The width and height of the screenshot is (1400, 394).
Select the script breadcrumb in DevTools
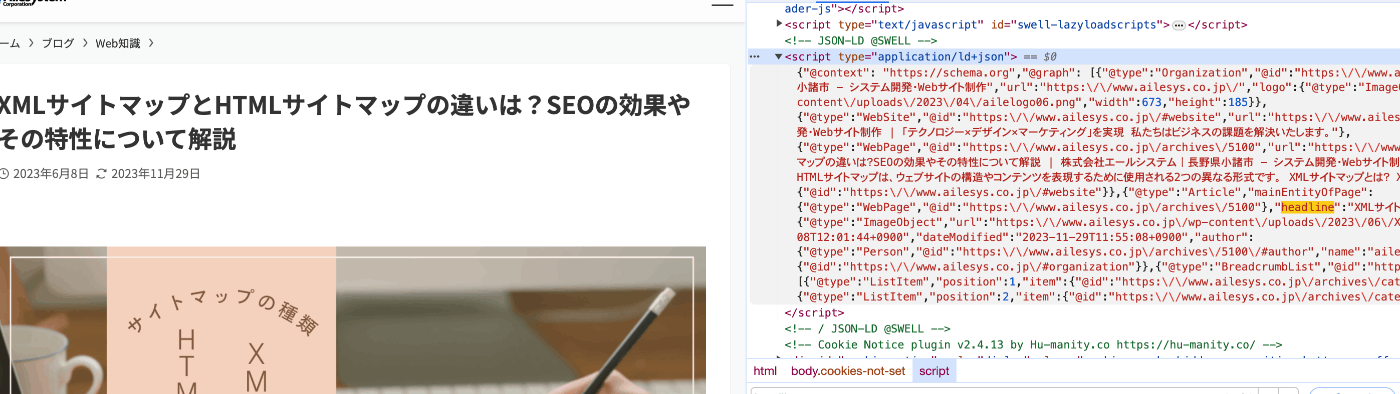coord(934,371)
